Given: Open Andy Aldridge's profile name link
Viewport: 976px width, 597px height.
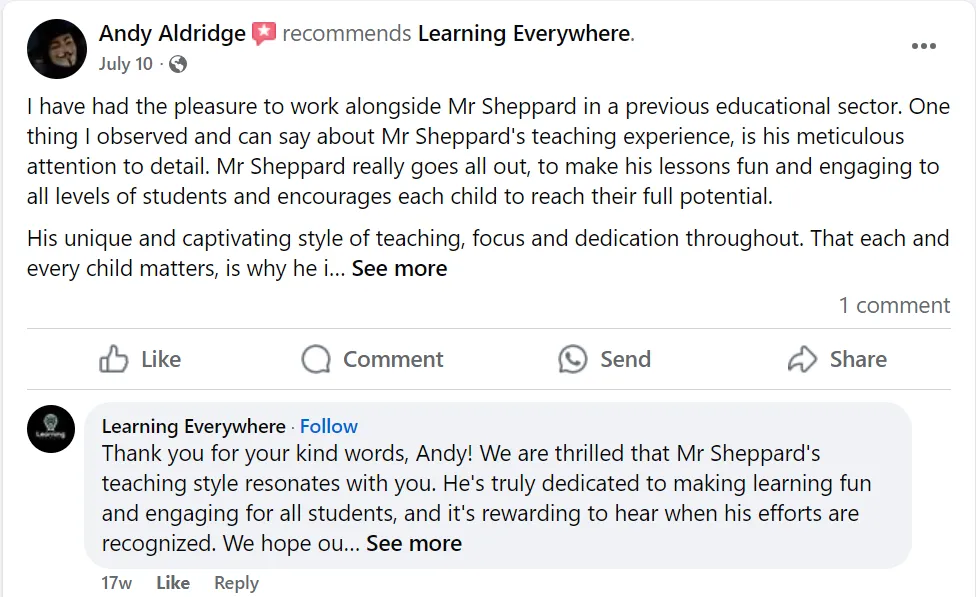Looking at the screenshot, I should click(x=172, y=34).
